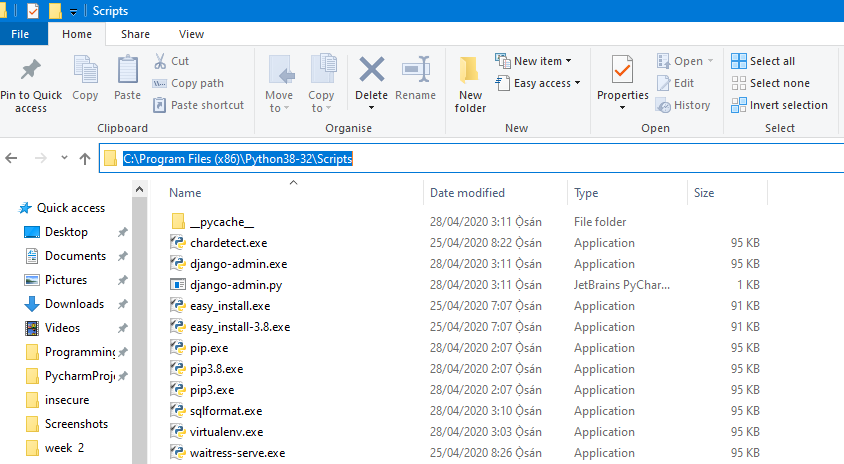Click Paste shortcut option
This screenshot has width=844, height=464.
(x=198, y=105)
